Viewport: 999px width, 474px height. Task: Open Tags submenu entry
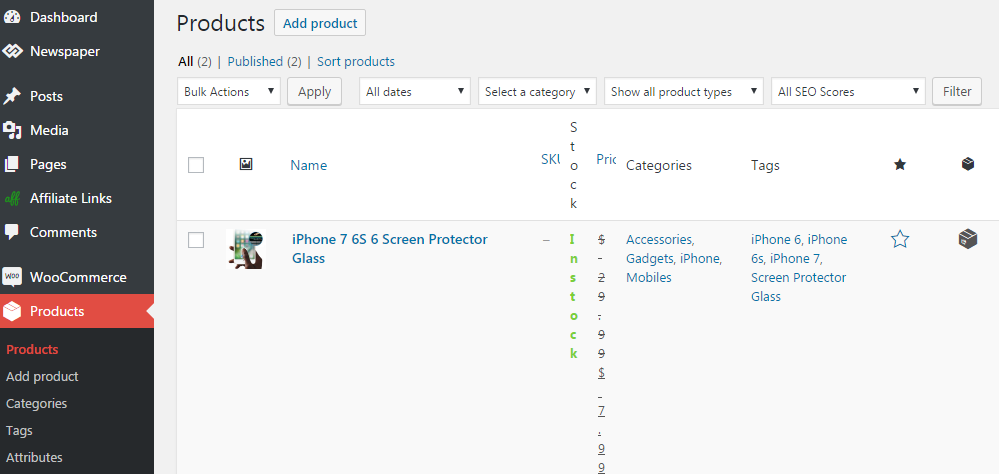pyautogui.click(x=19, y=431)
